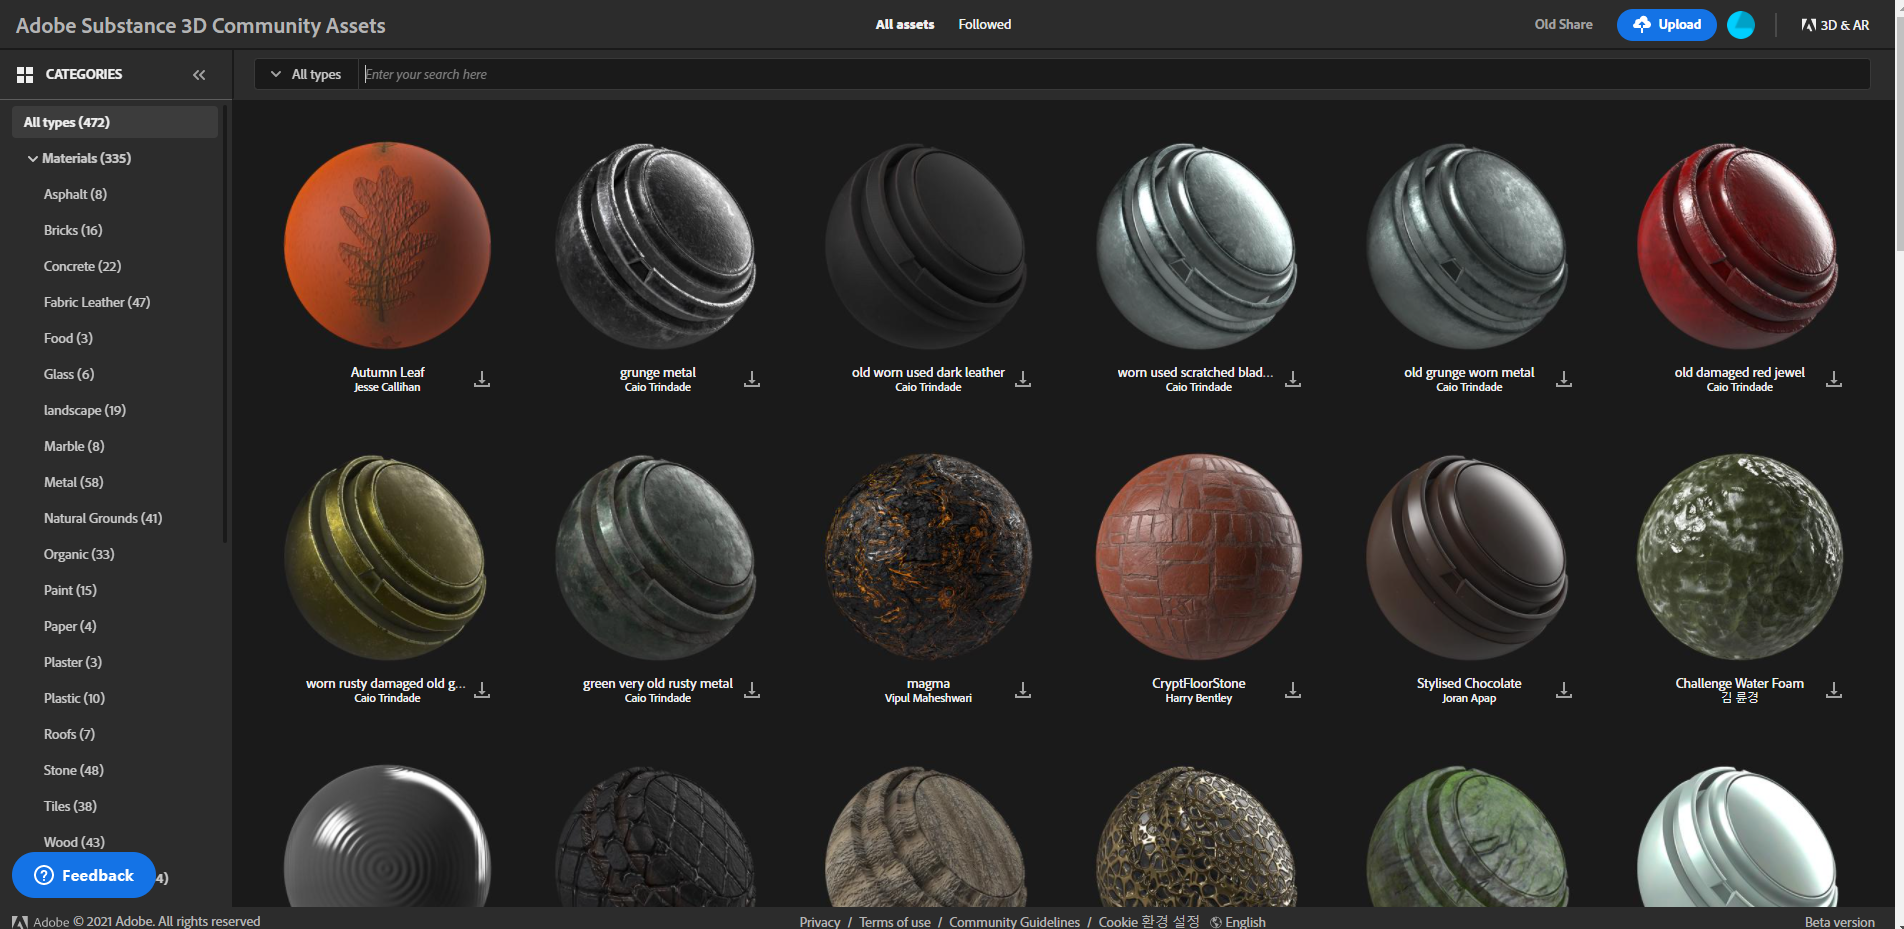The height and width of the screenshot is (929, 1904).
Task: Download the CryptFloorStone material
Action: pyautogui.click(x=1293, y=690)
